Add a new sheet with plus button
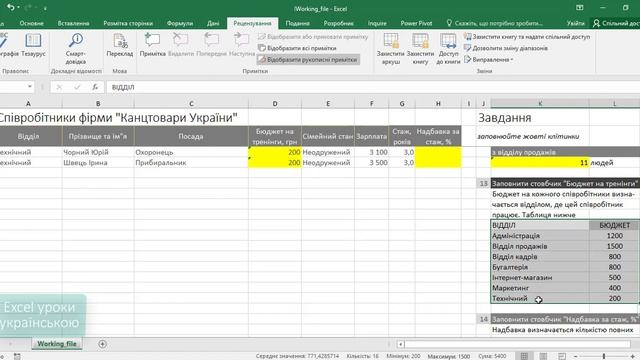This screenshot has height=360, width=640. (x=102, y=344)
